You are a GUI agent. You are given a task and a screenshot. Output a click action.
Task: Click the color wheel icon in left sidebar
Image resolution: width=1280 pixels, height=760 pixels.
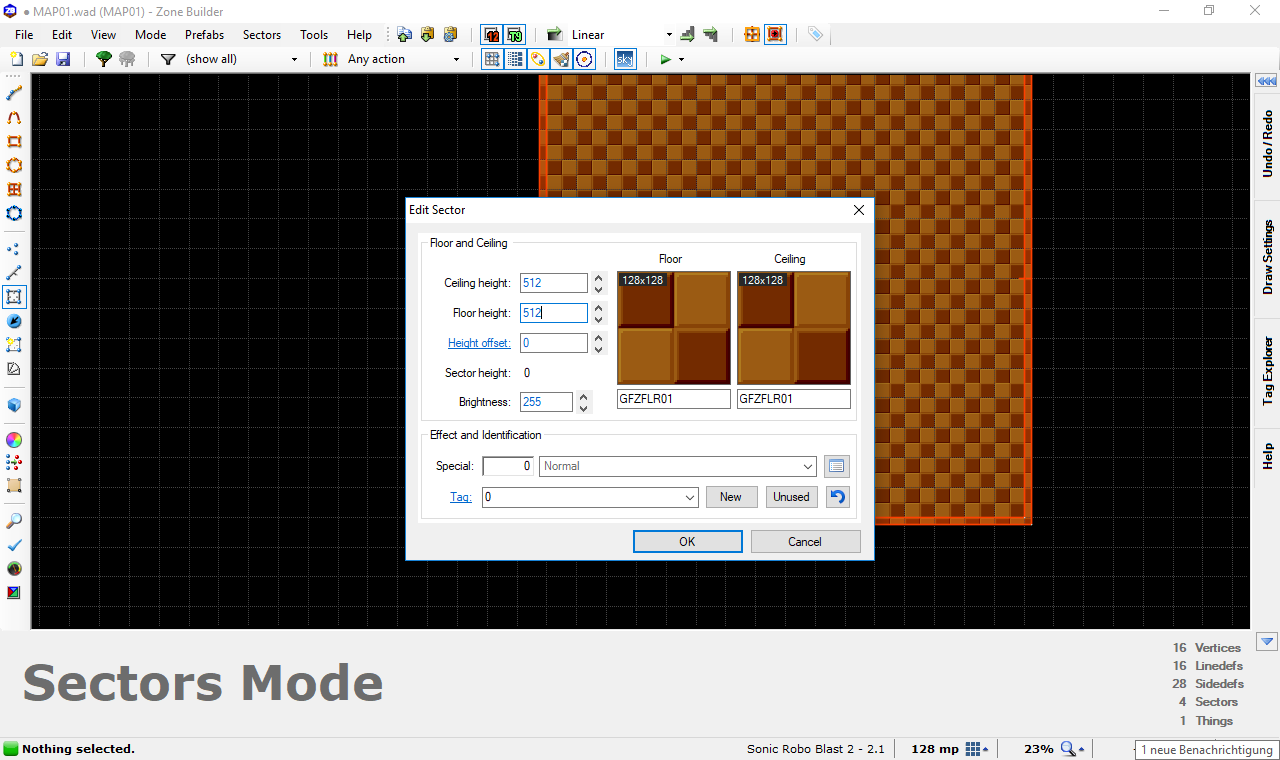pyautogui.click(x=14, y=440)
